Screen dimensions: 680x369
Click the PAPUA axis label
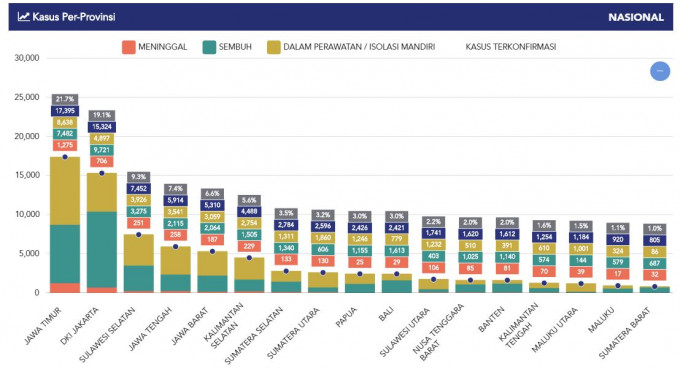(x=346, y=317)
